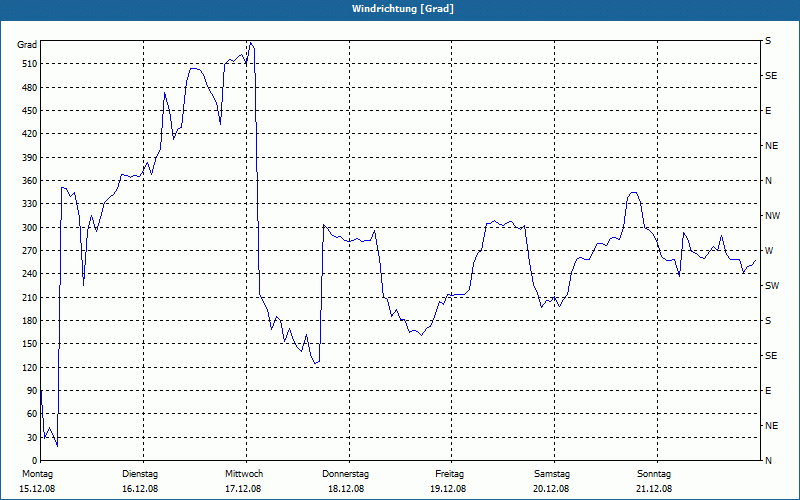Click the N compass label at the 0 line
The width and height of the screenshot is (800, 500).
pyautogui.click(x=768, y=461)
